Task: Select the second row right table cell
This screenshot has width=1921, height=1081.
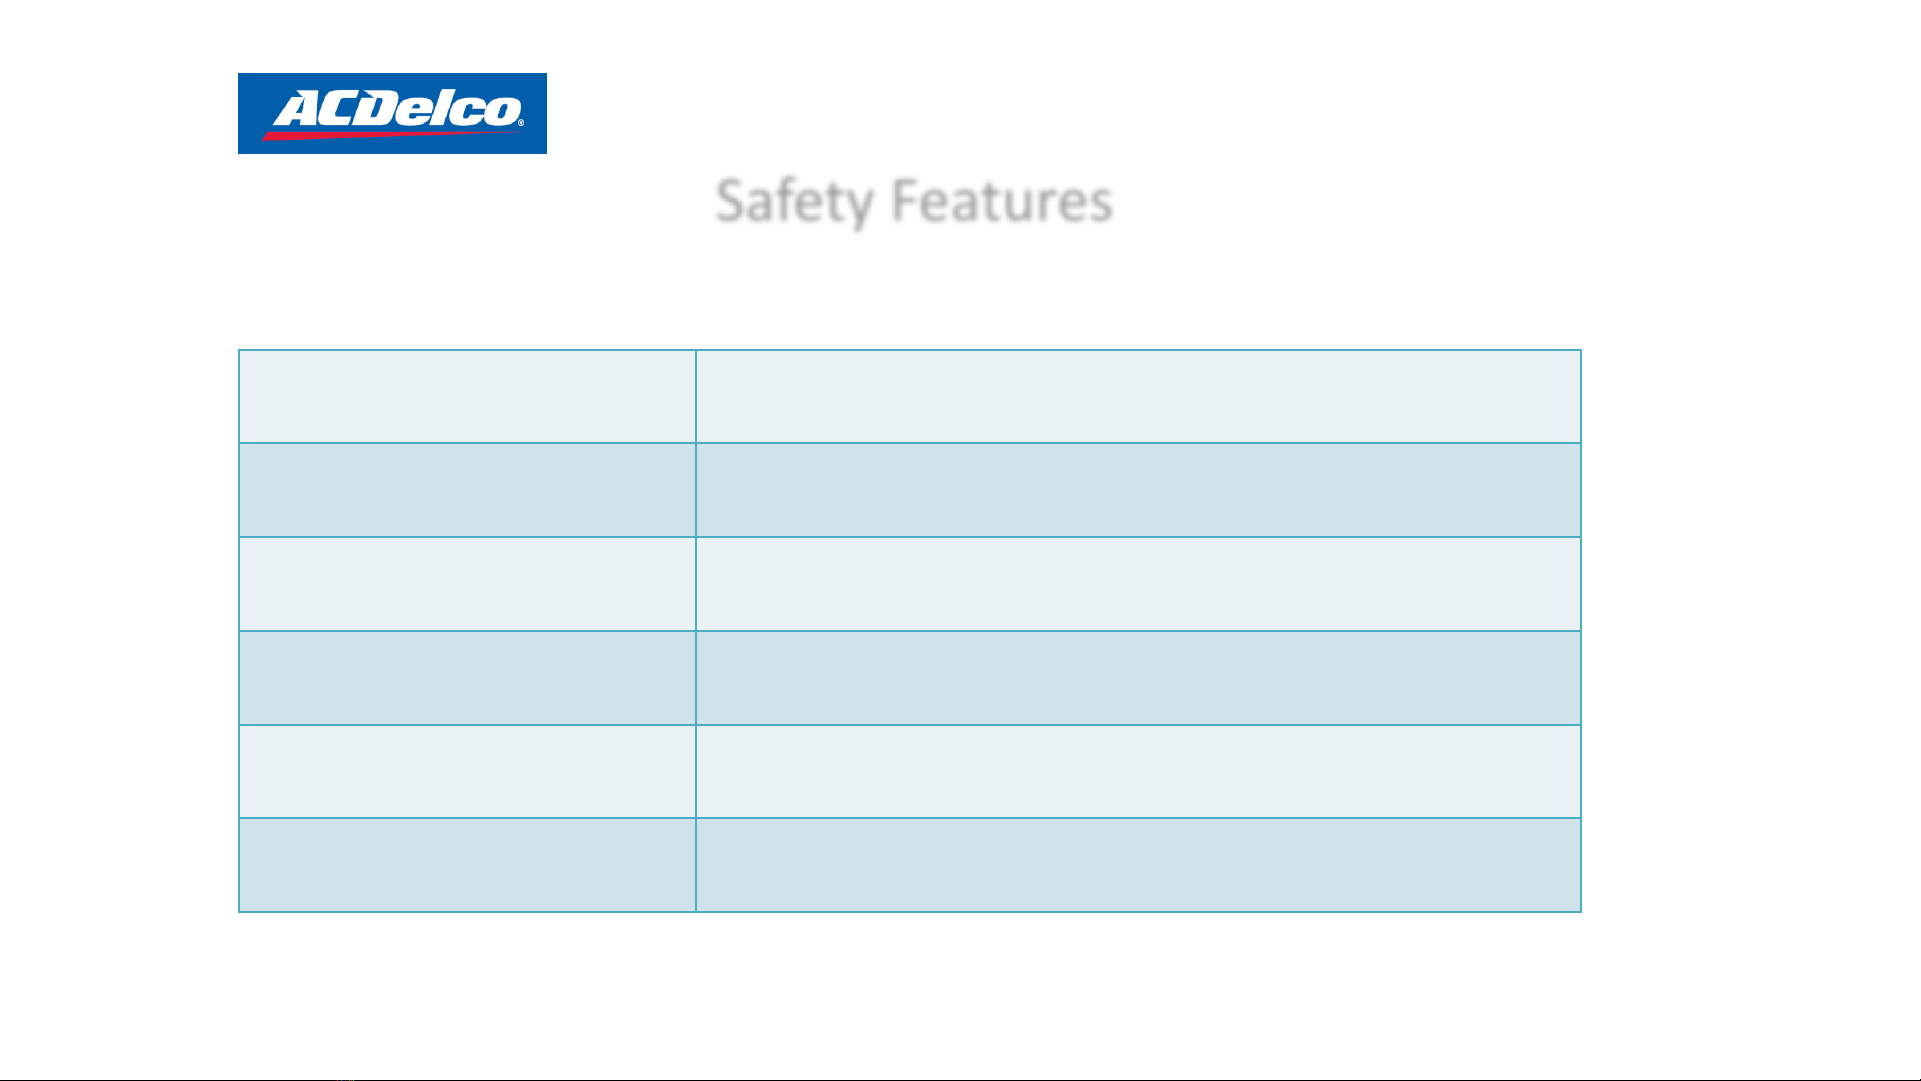Action: pos(1138,490)
